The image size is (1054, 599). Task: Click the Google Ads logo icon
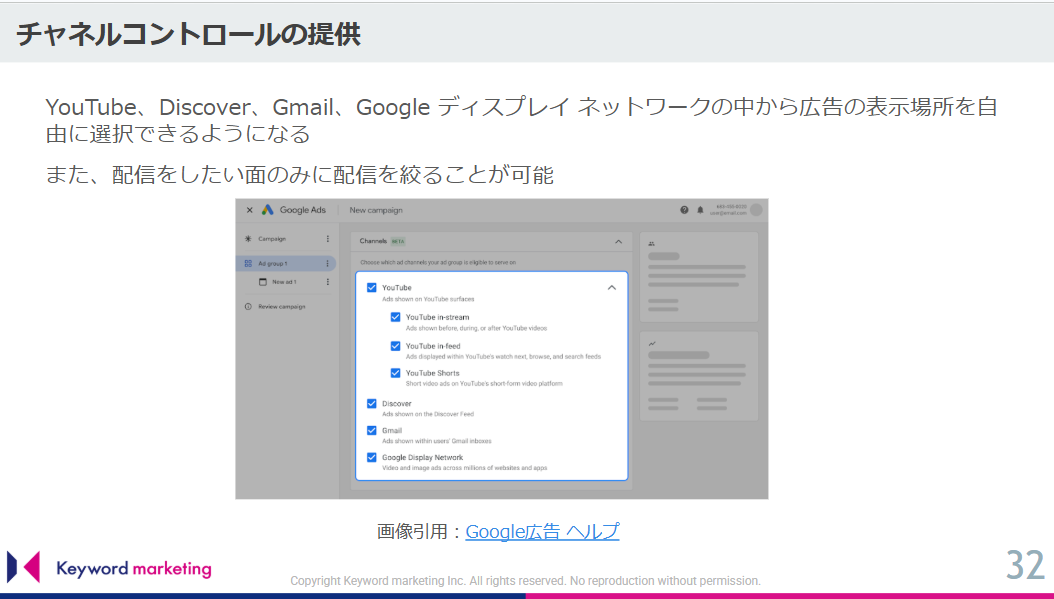pos(268,210)
